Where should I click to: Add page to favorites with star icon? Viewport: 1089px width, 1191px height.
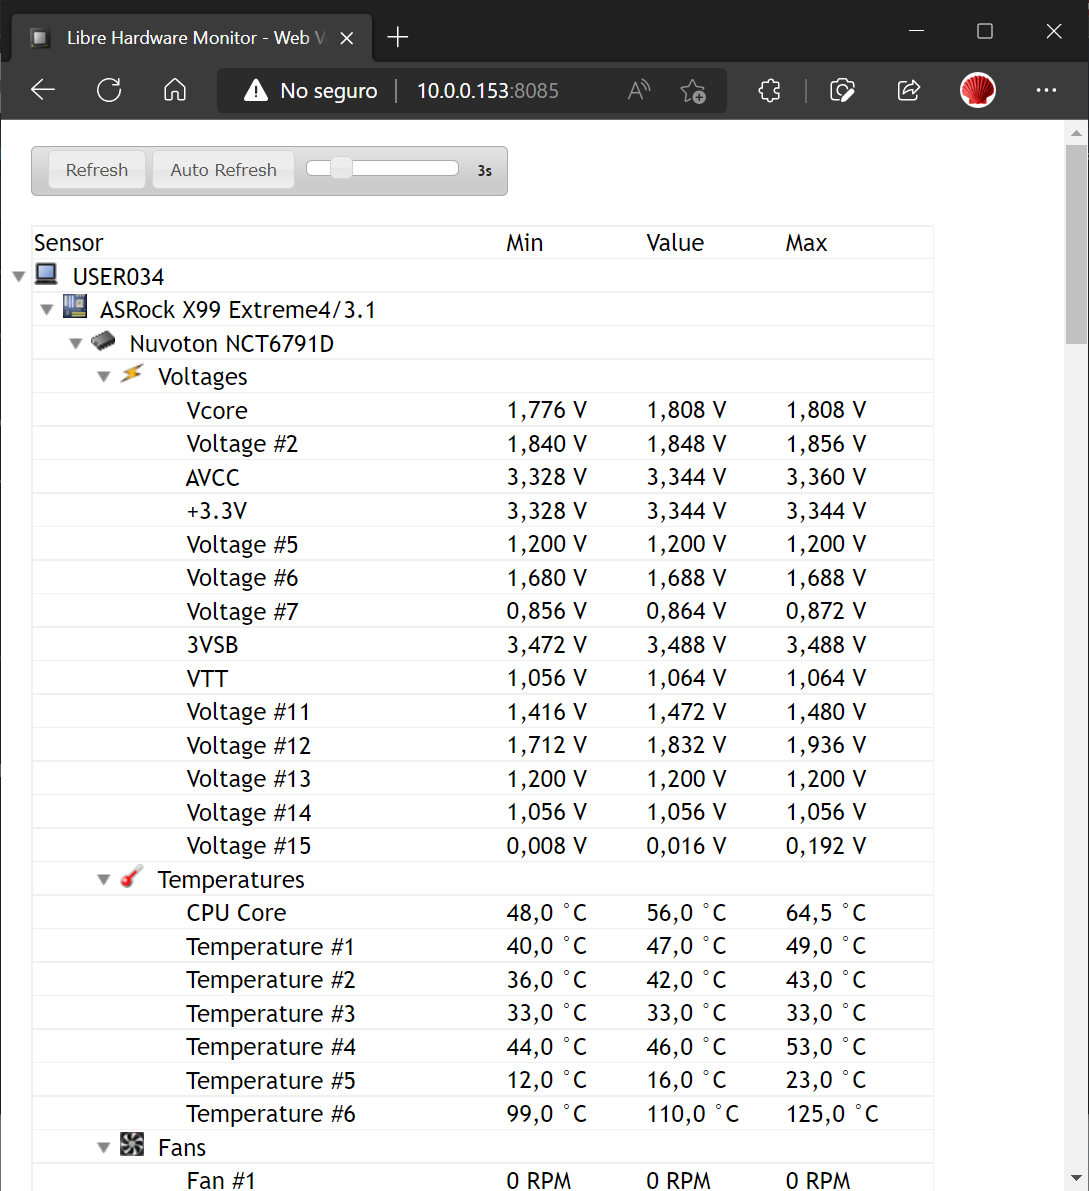coord(693,91)
